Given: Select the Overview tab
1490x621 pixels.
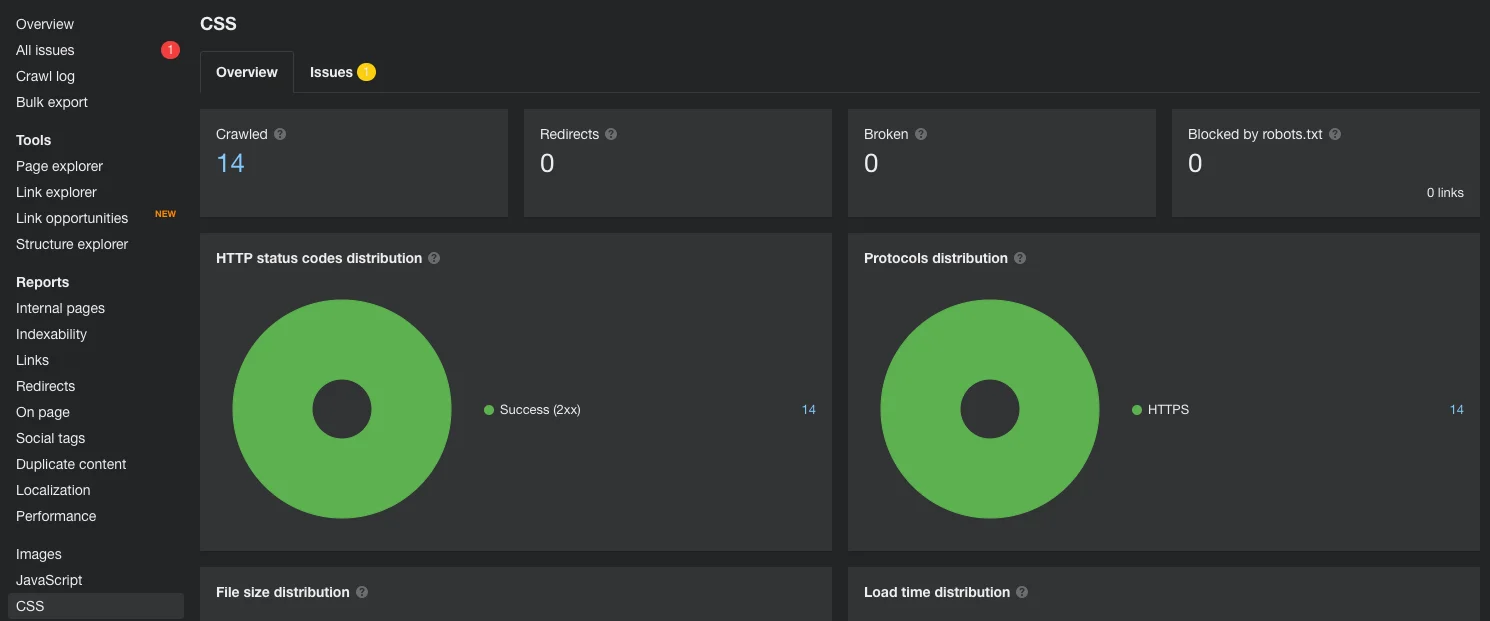Looking at the screenshot, I should (247, 72).
